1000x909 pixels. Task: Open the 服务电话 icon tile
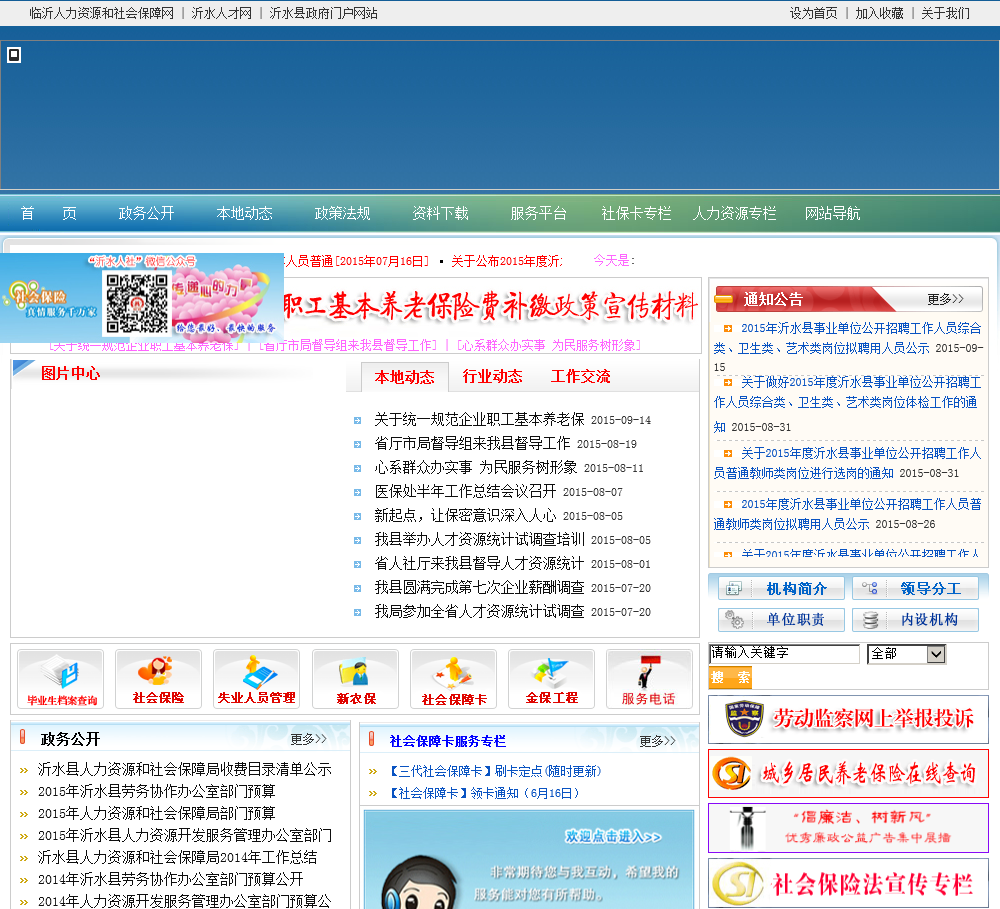pyautogui.click(x=649, y=679)
